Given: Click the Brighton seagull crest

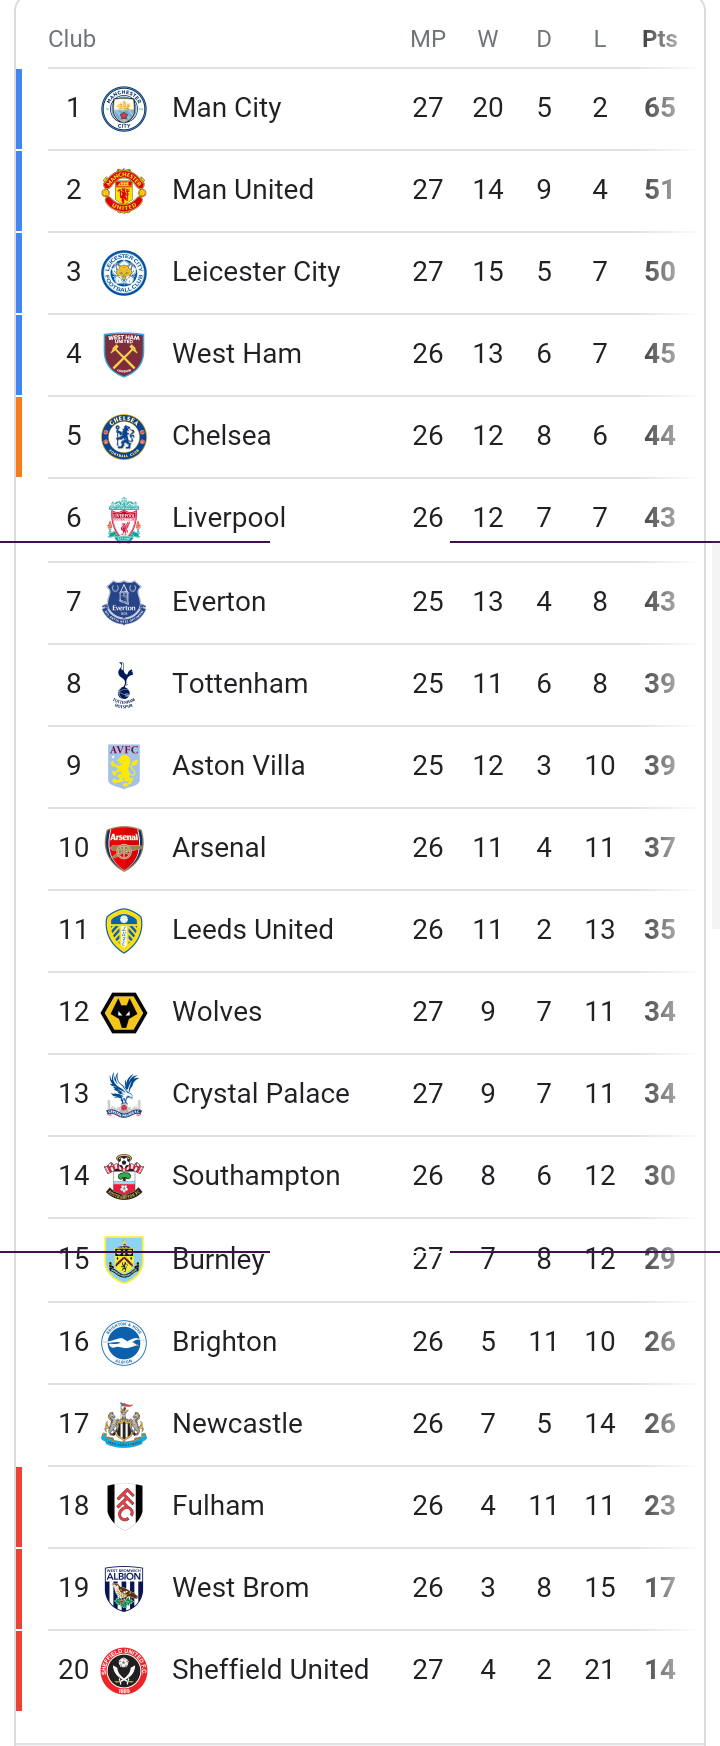Looking at the screenshot, I should (124, 1342).
